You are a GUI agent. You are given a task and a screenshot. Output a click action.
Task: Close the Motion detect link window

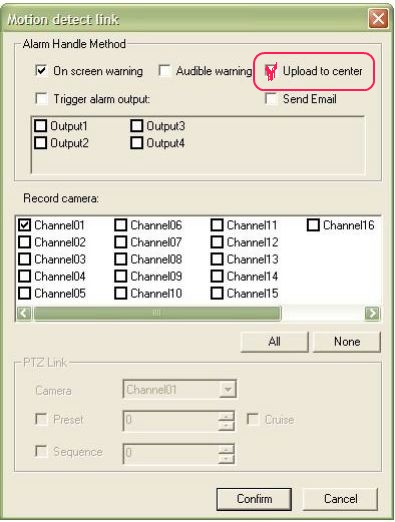tap(378, 19)
